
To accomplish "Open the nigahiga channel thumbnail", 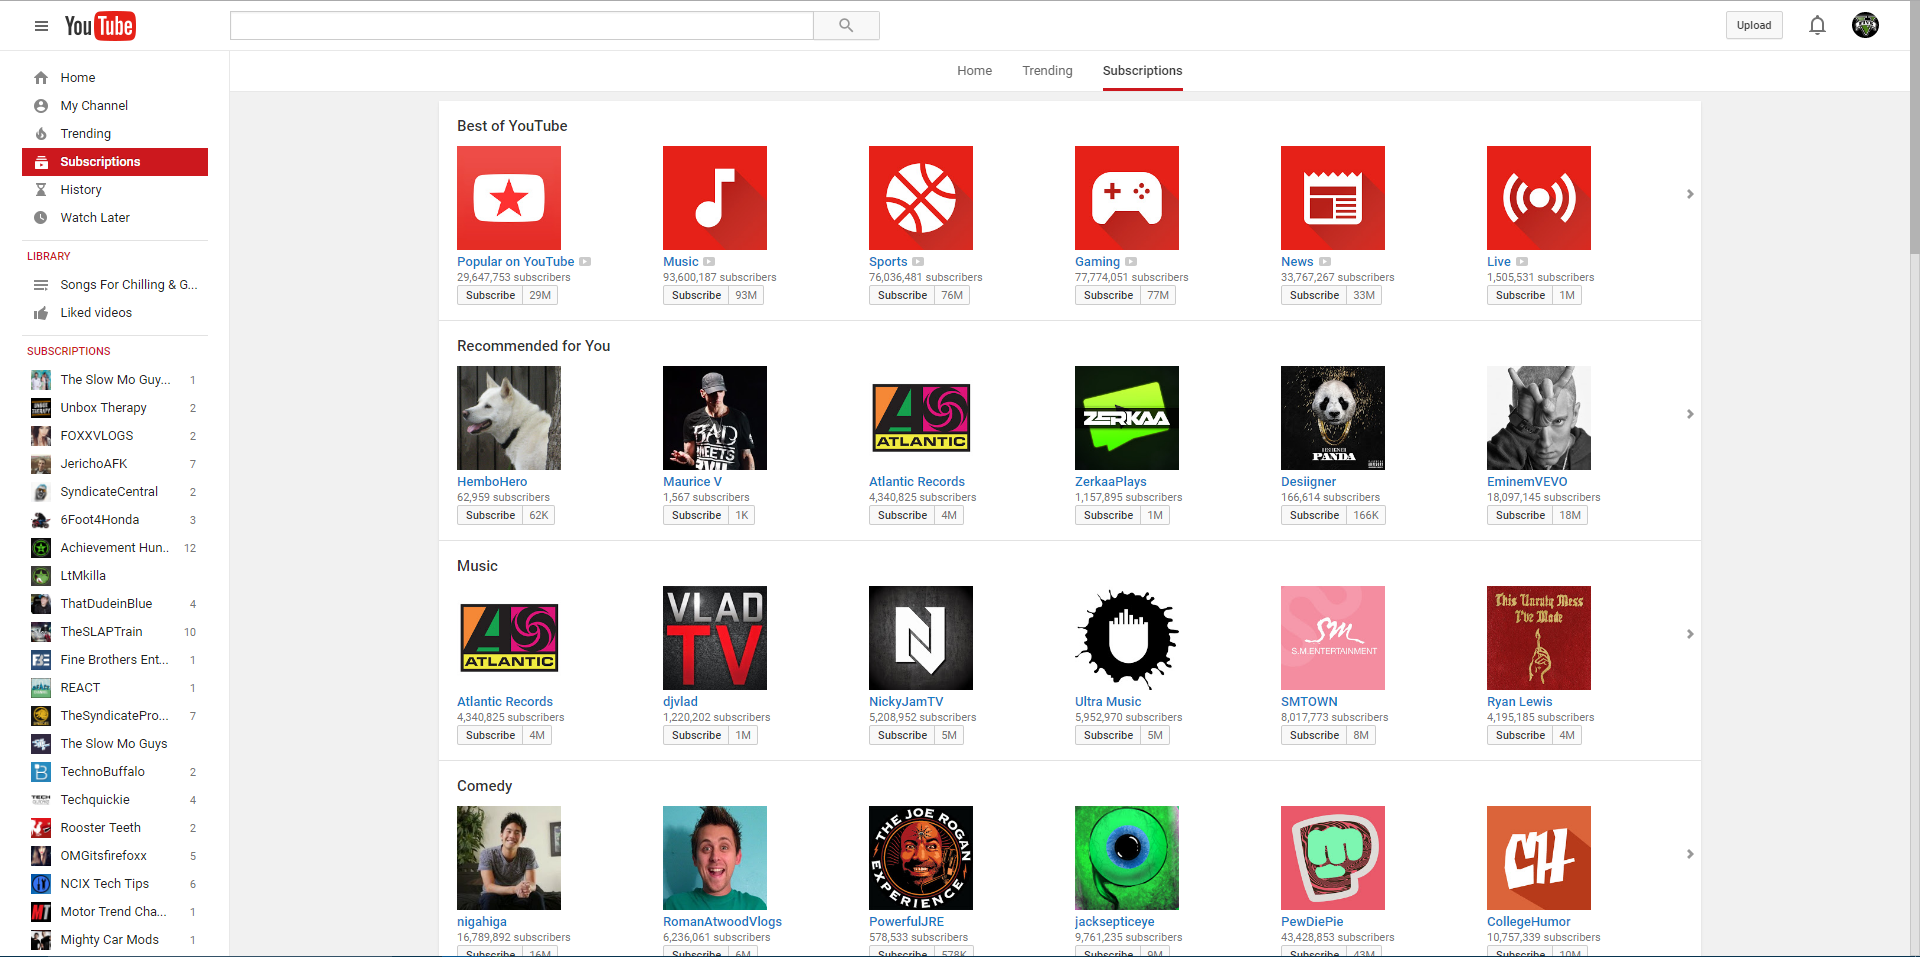I will 509,858.
